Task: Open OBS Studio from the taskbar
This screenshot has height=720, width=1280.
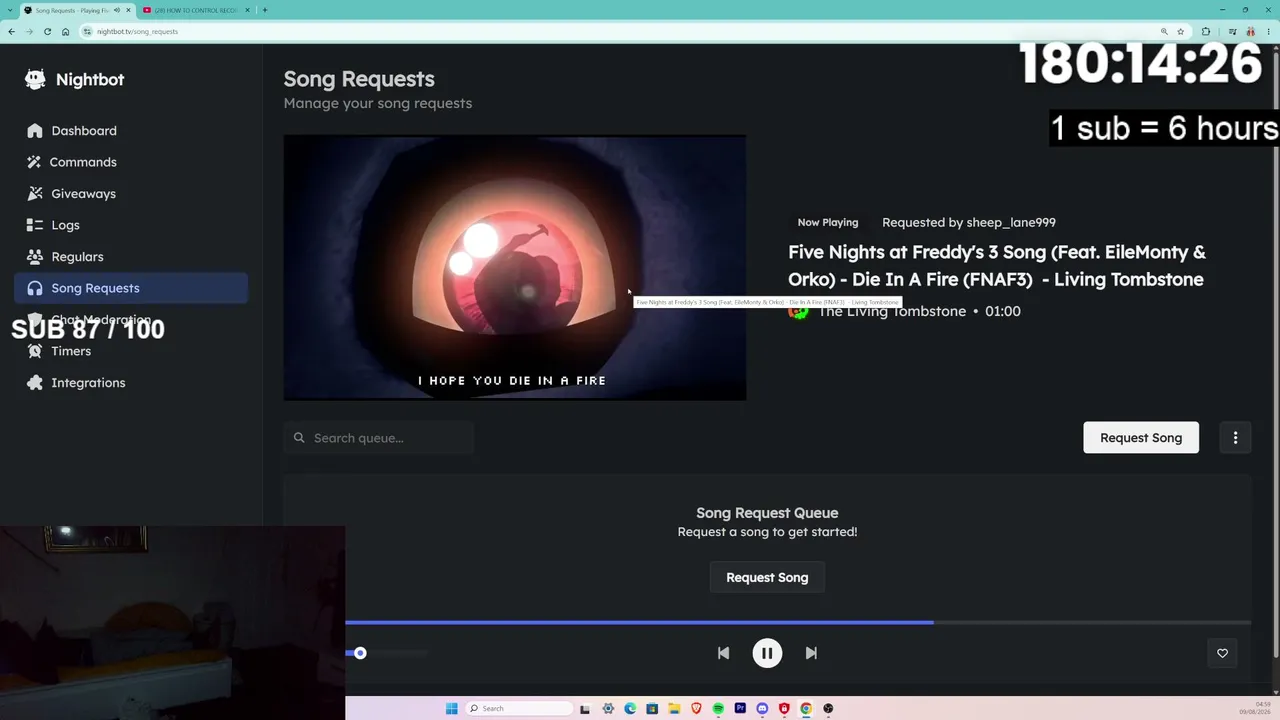Action: [x=828, y=709]
